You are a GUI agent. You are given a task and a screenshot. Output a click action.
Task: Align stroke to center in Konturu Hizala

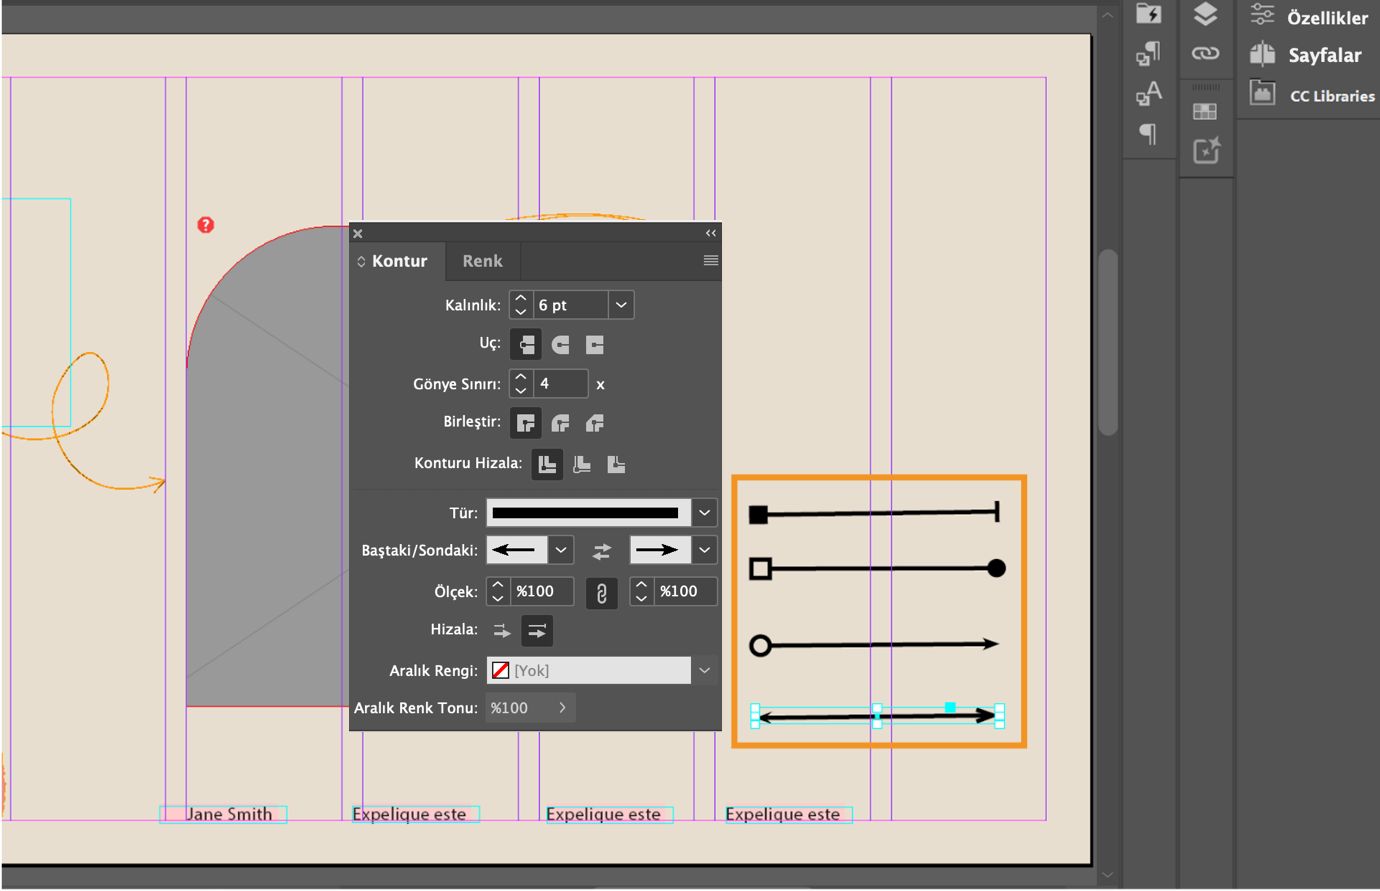546,464
